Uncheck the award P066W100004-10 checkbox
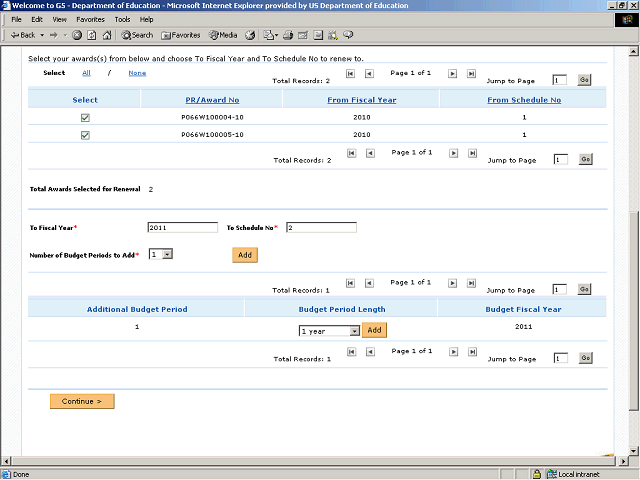The height and width of the screenshot is (480, 640). click(85, 117)
